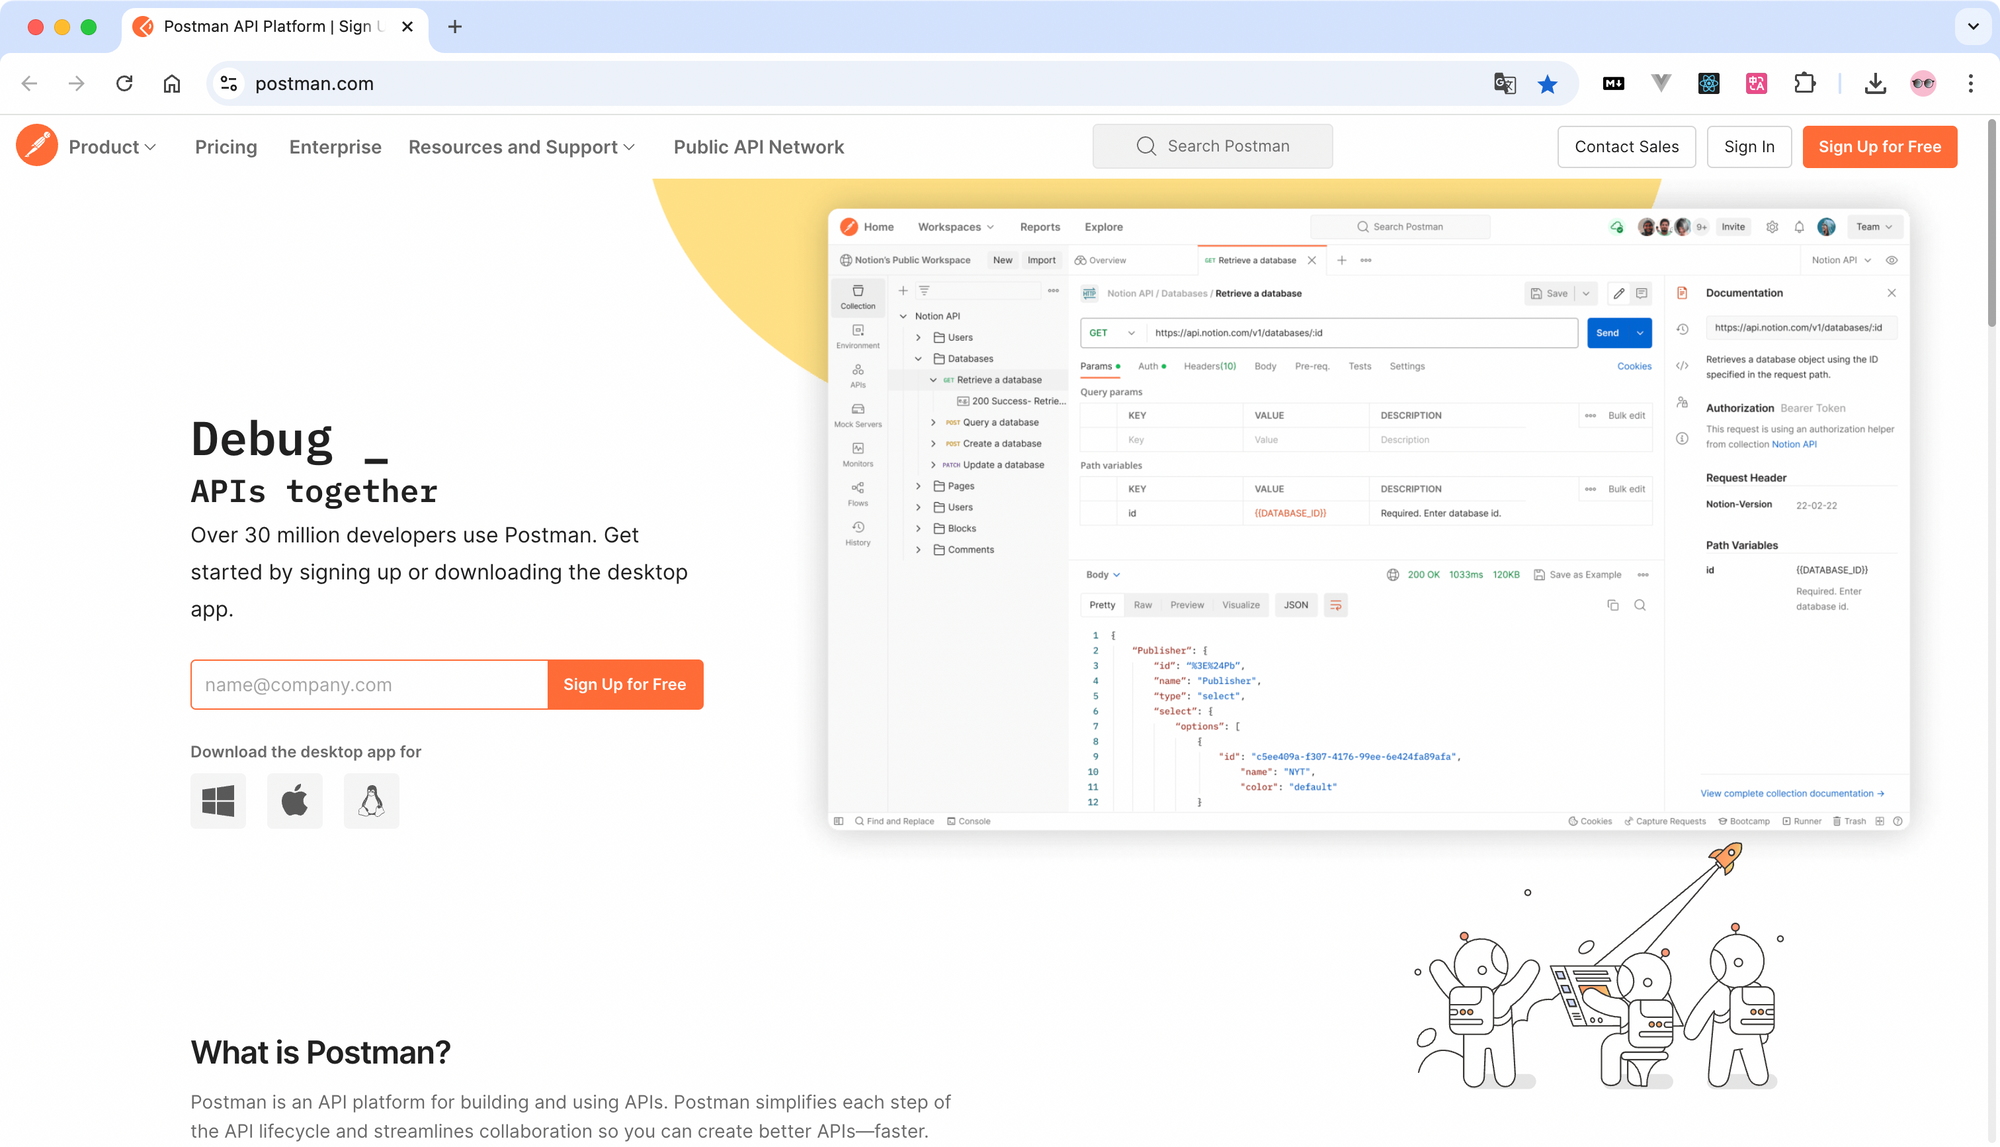
Task: Click the Visualize response tab option
Action: [1240, 604]
